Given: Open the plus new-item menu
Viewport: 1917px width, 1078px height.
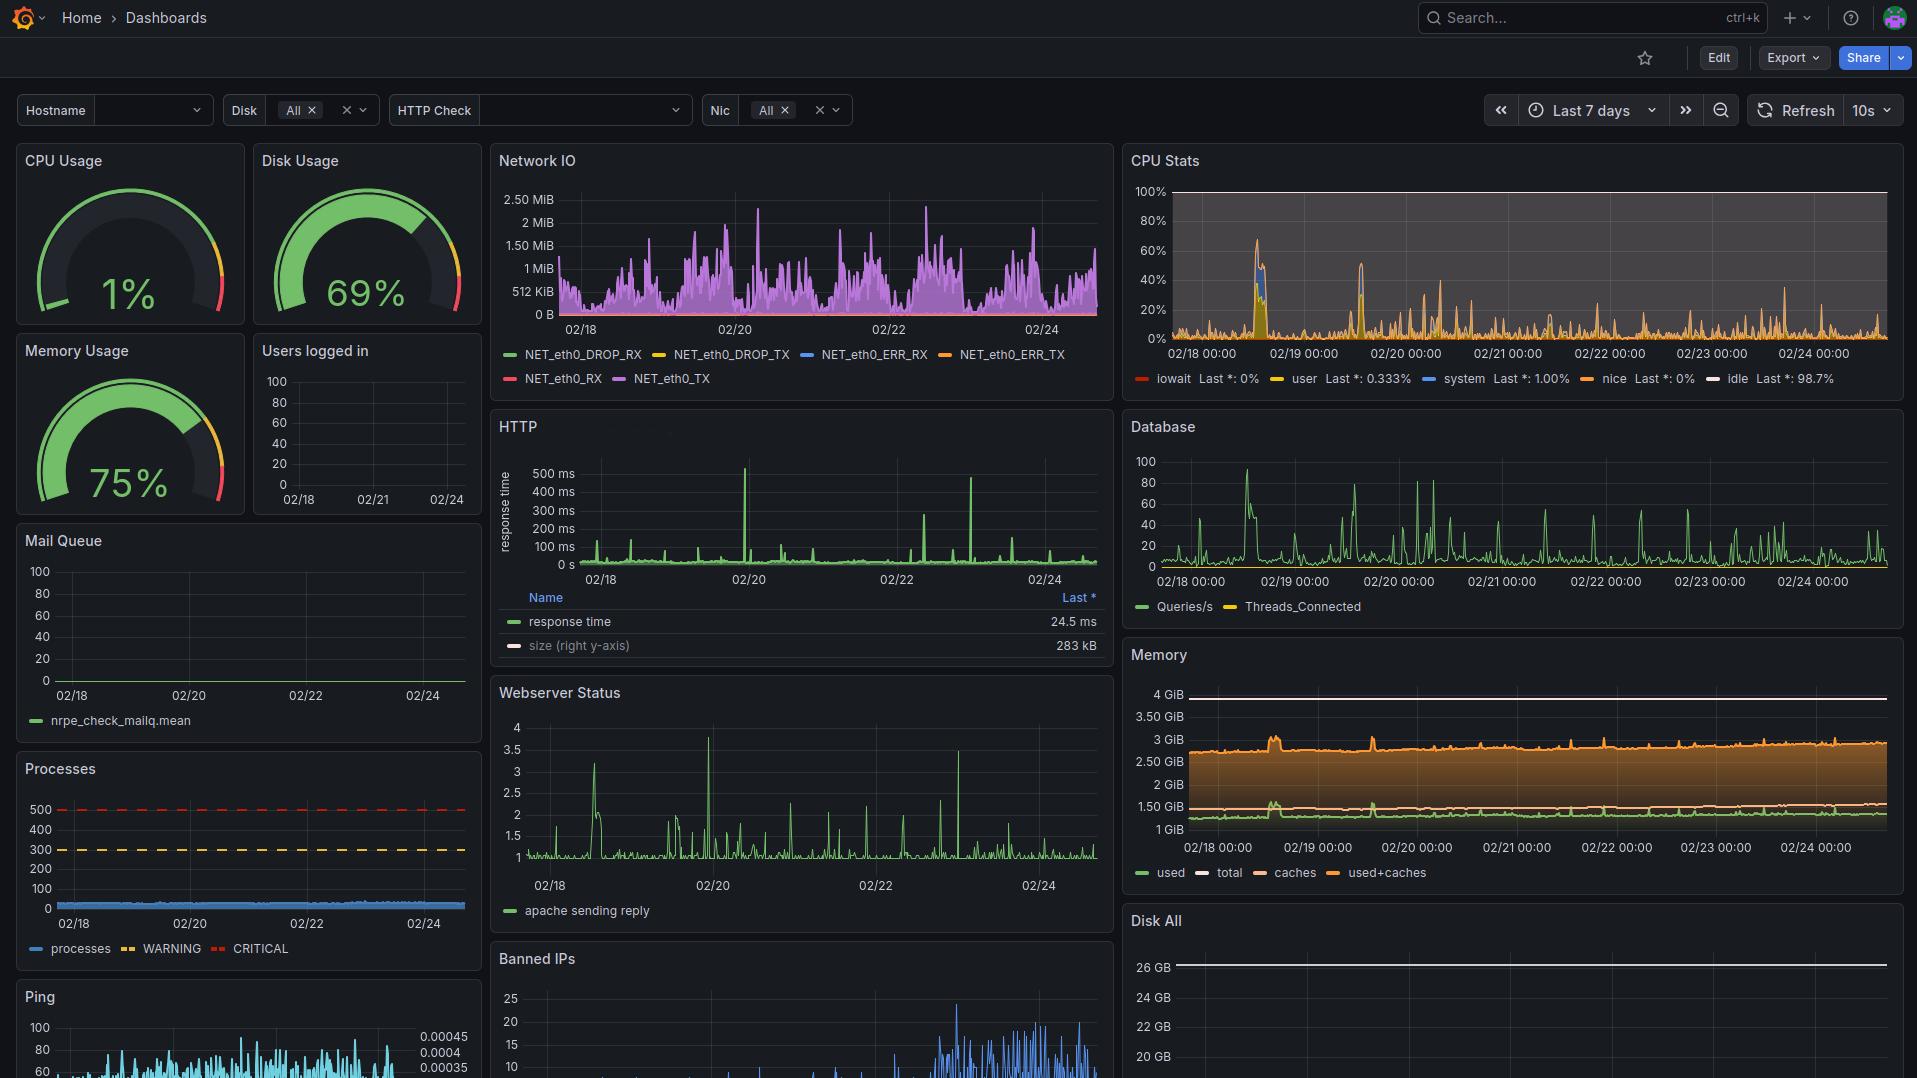Looking at the screenshot, I should tap(1796, 18).
